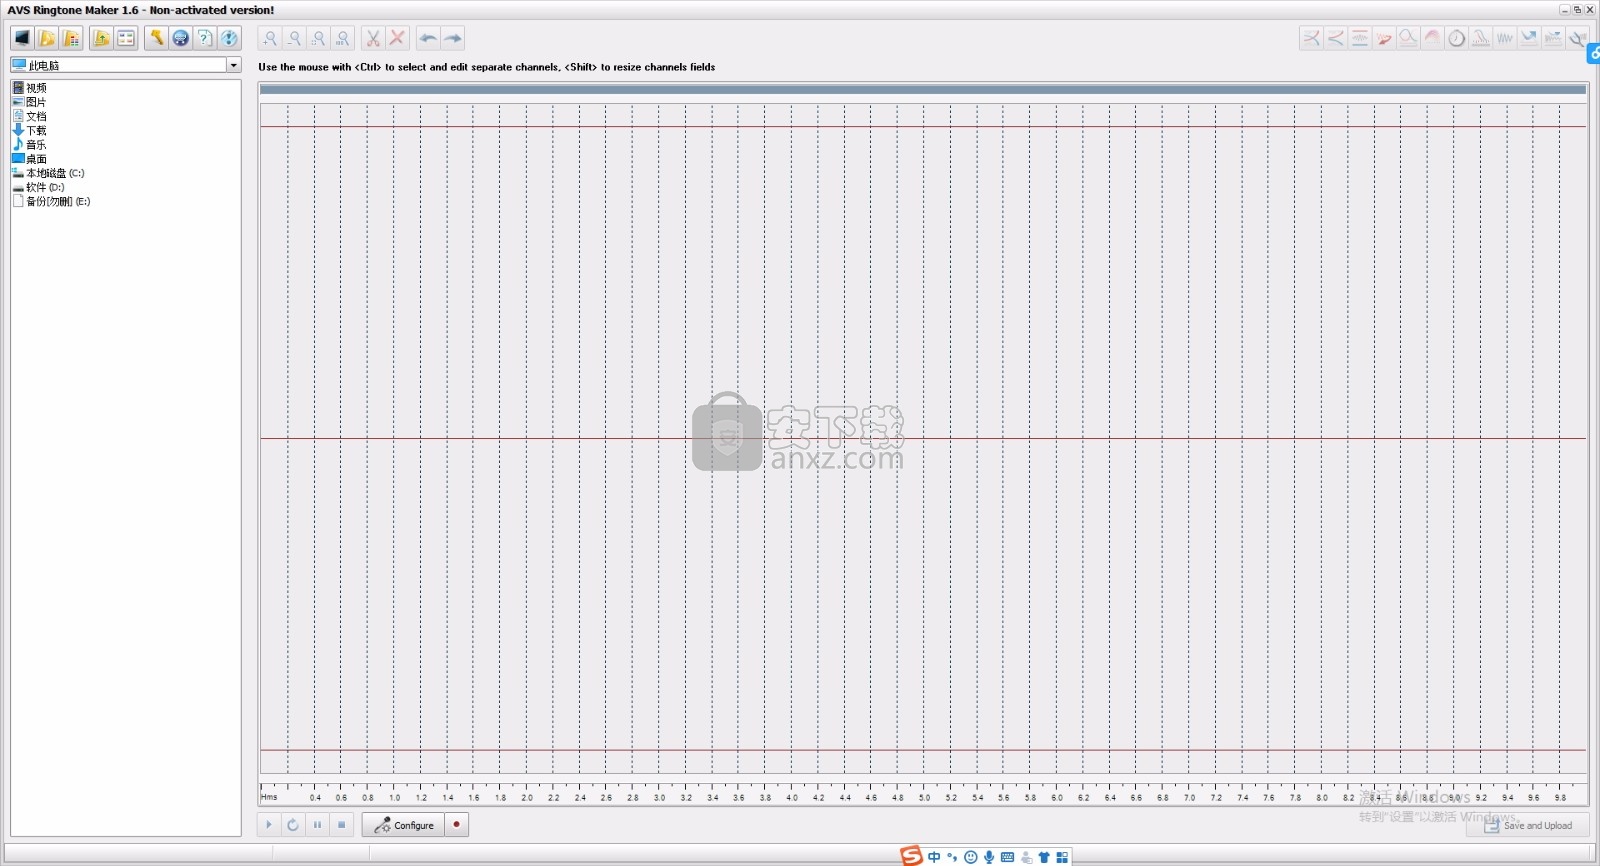Click the blue arrow pitch shift icon

pos(1529,38)
